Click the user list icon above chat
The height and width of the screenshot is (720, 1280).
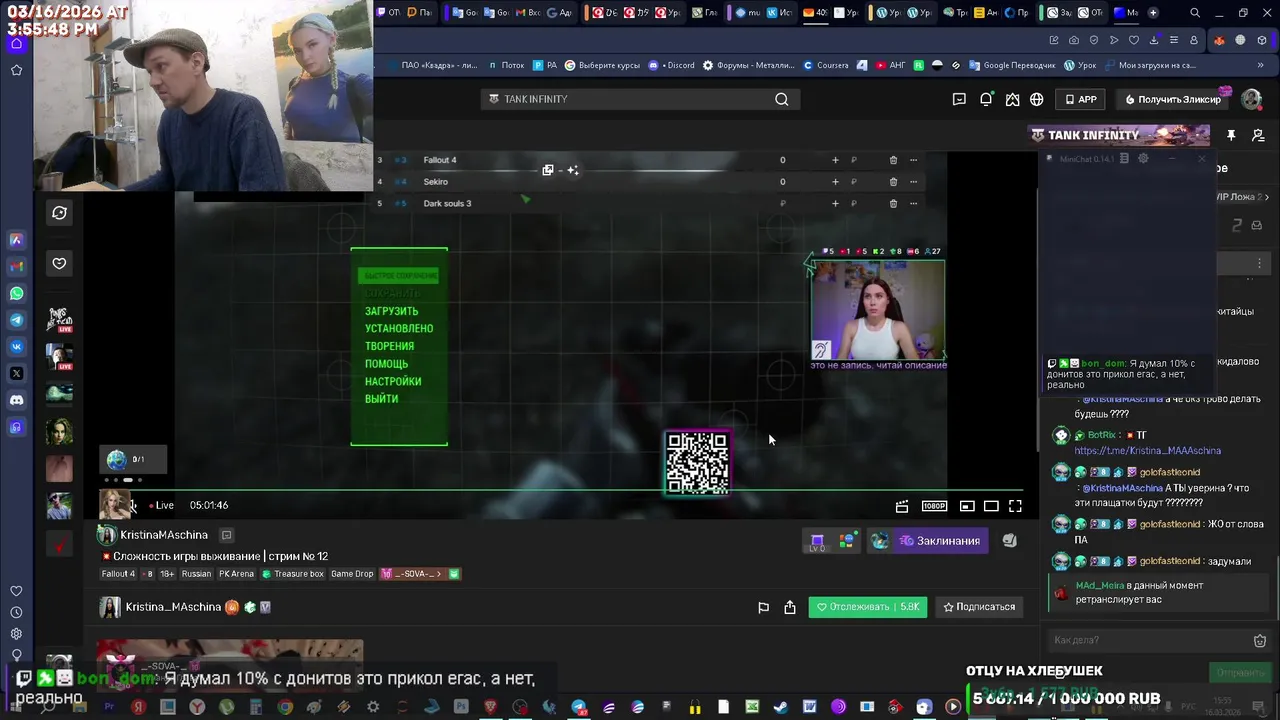tap(1258, 135)
